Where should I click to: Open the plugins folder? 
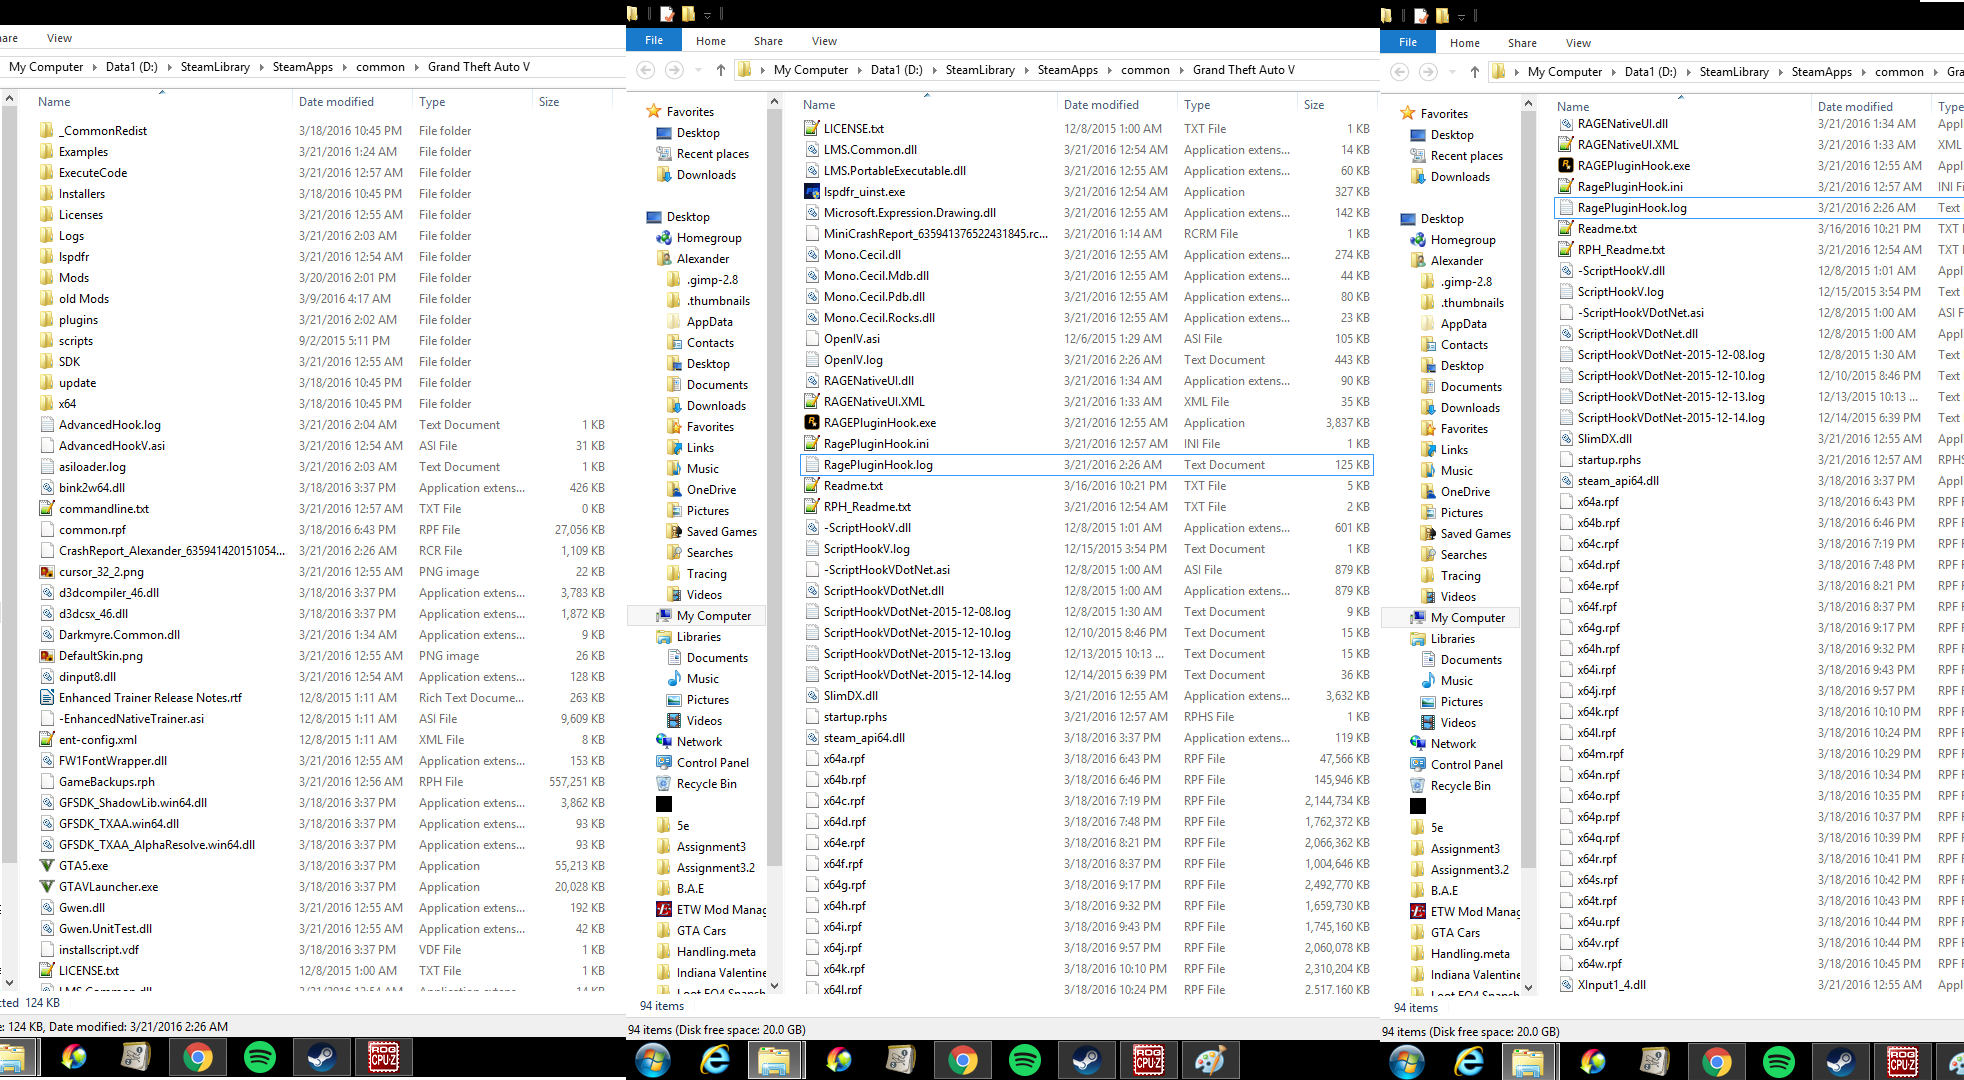click(x=78, y=320)
